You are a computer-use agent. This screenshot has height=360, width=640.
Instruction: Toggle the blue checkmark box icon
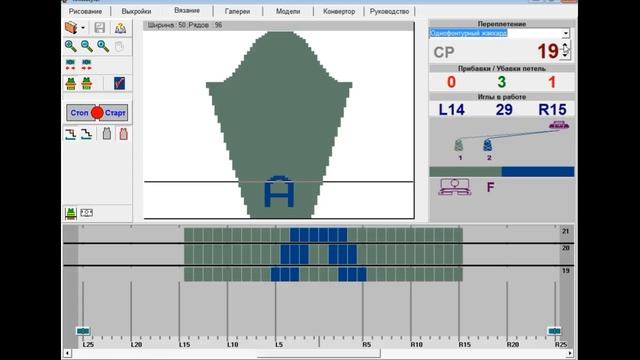120,83
